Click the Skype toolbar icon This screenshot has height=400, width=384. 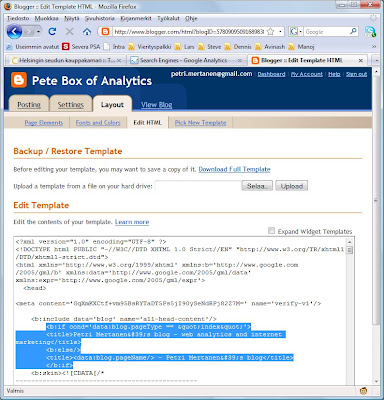click(x=370, y=32)
